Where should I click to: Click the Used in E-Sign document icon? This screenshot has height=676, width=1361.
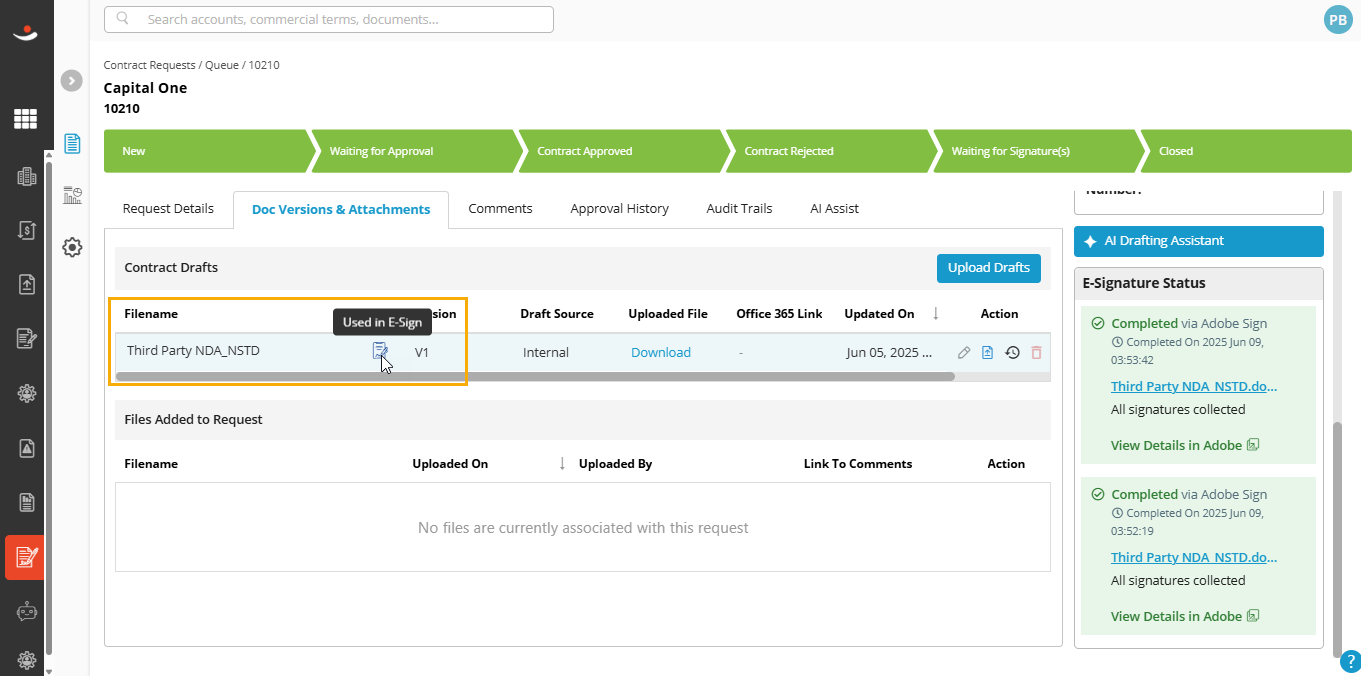(x=380, y=351)
